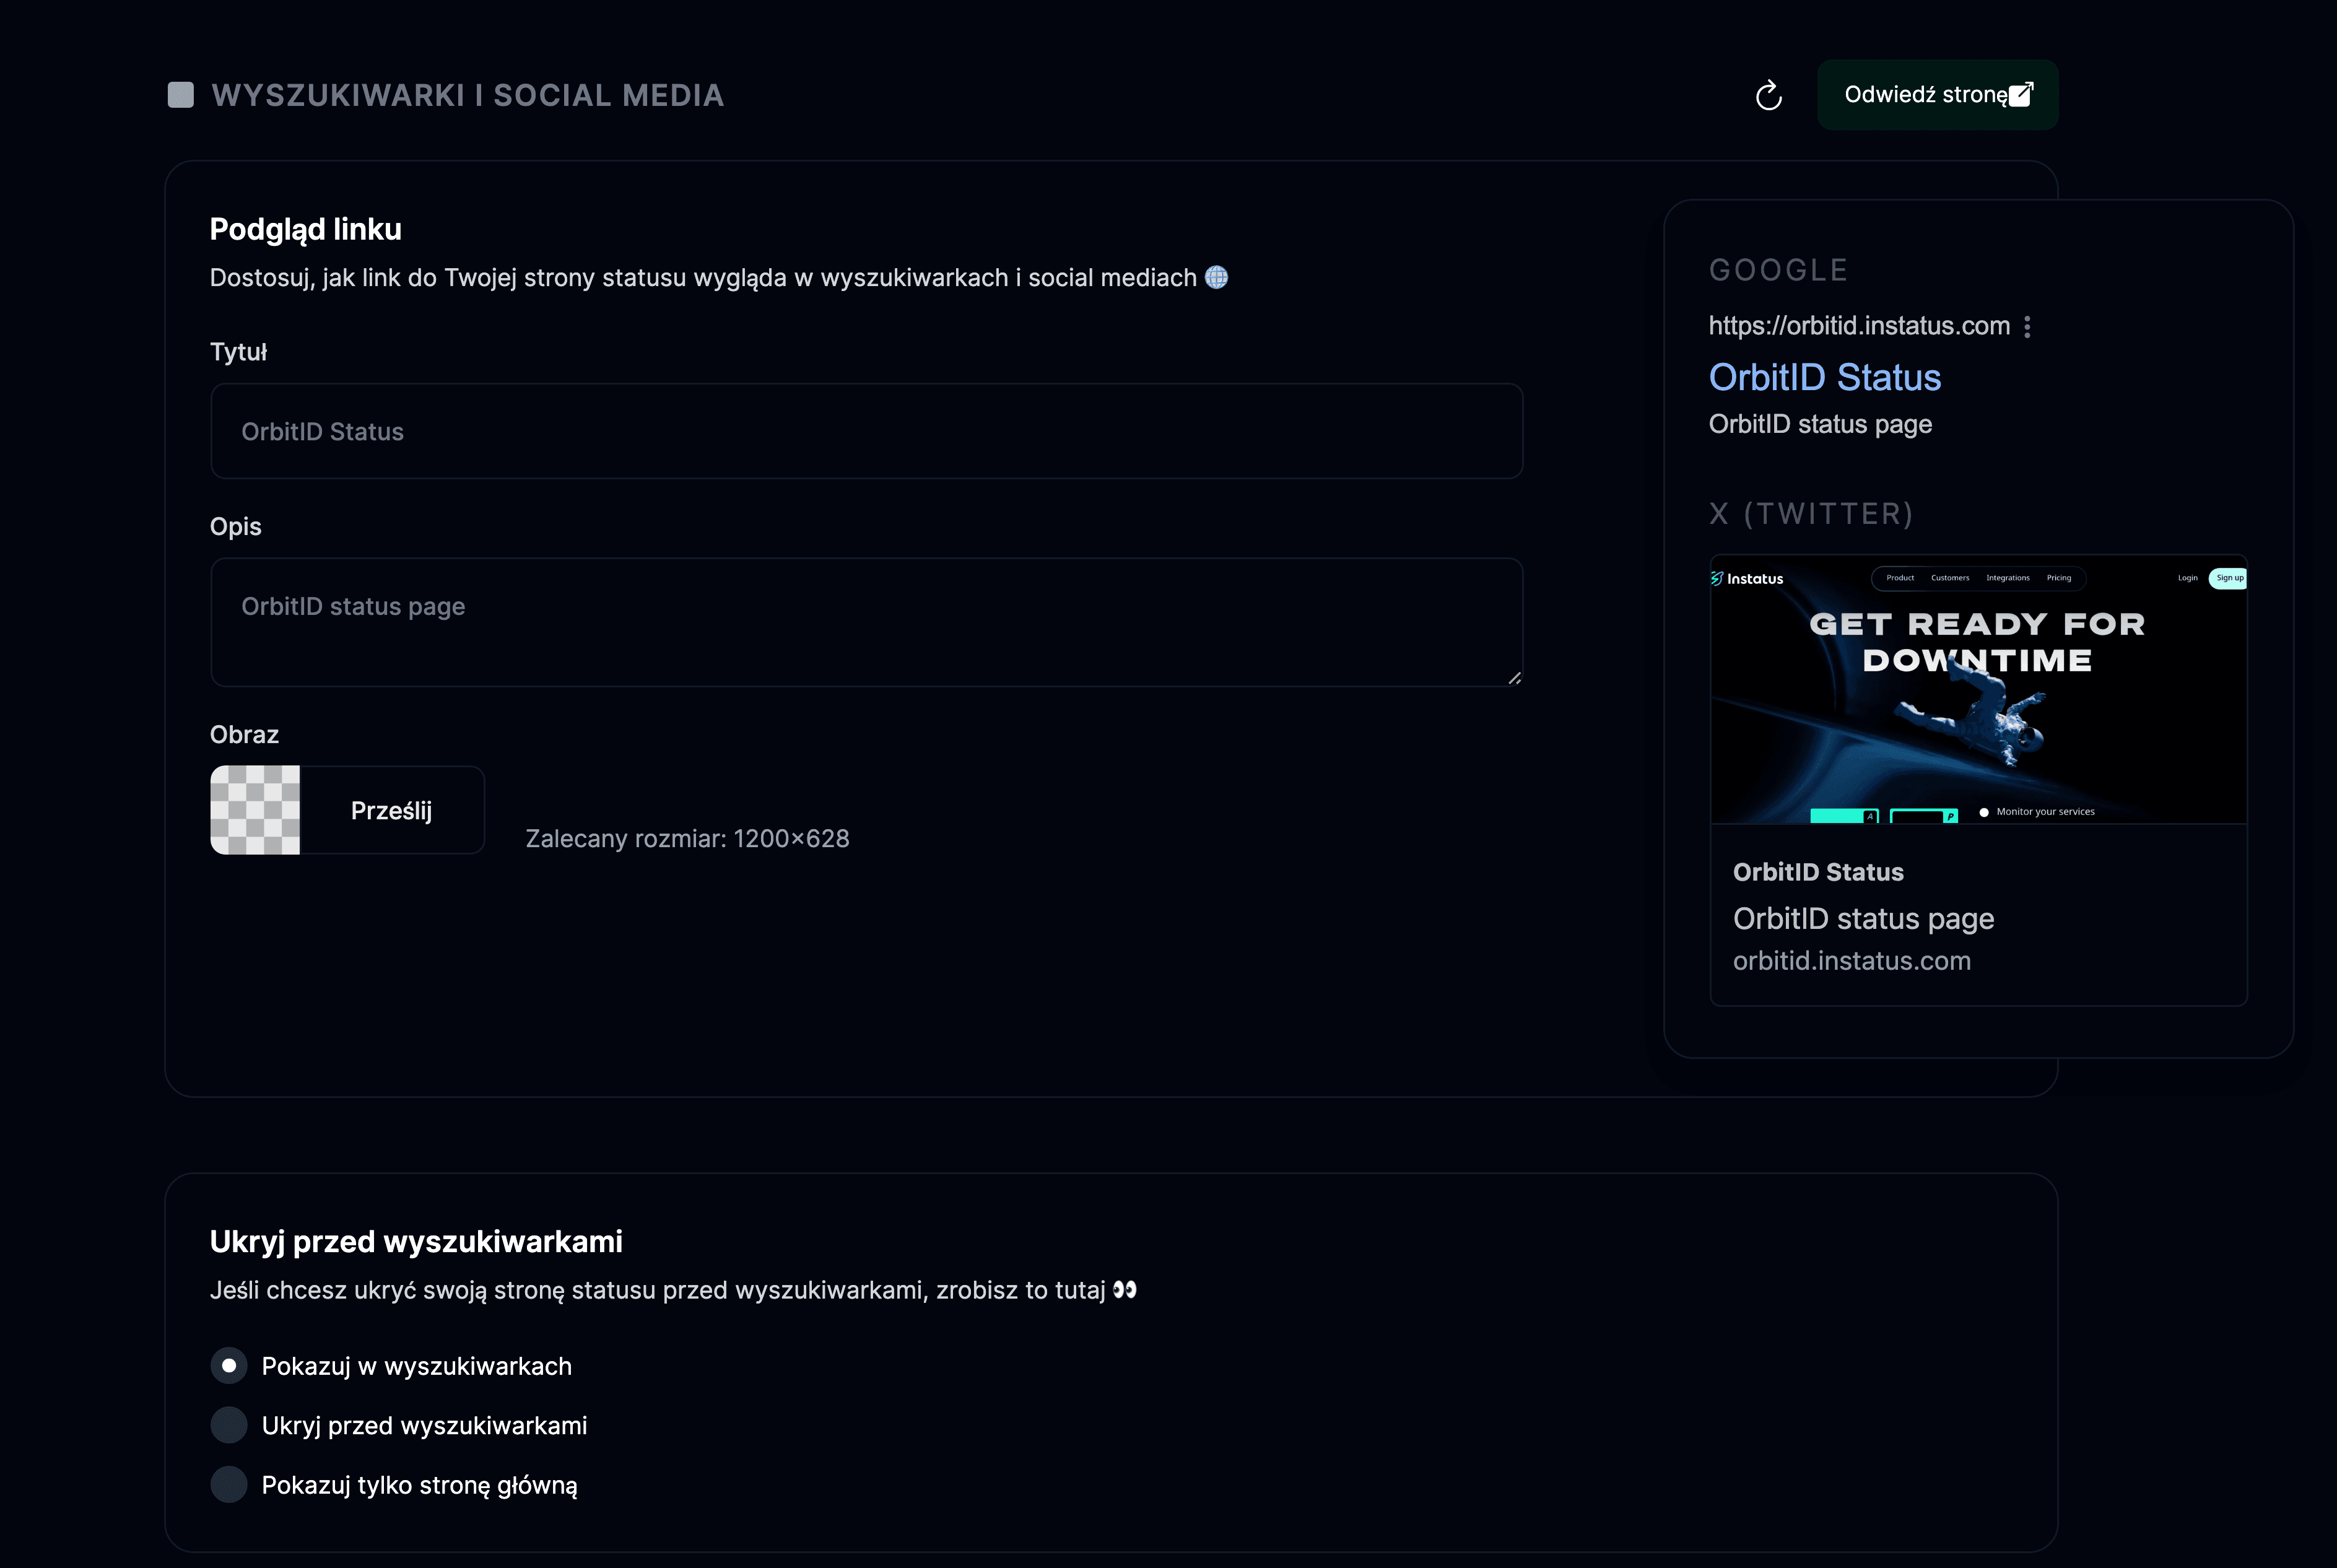Open the OrbitID Status Google result title
The height and width of the screenshot is (1568, 2337).
(x=1825, y=377)
